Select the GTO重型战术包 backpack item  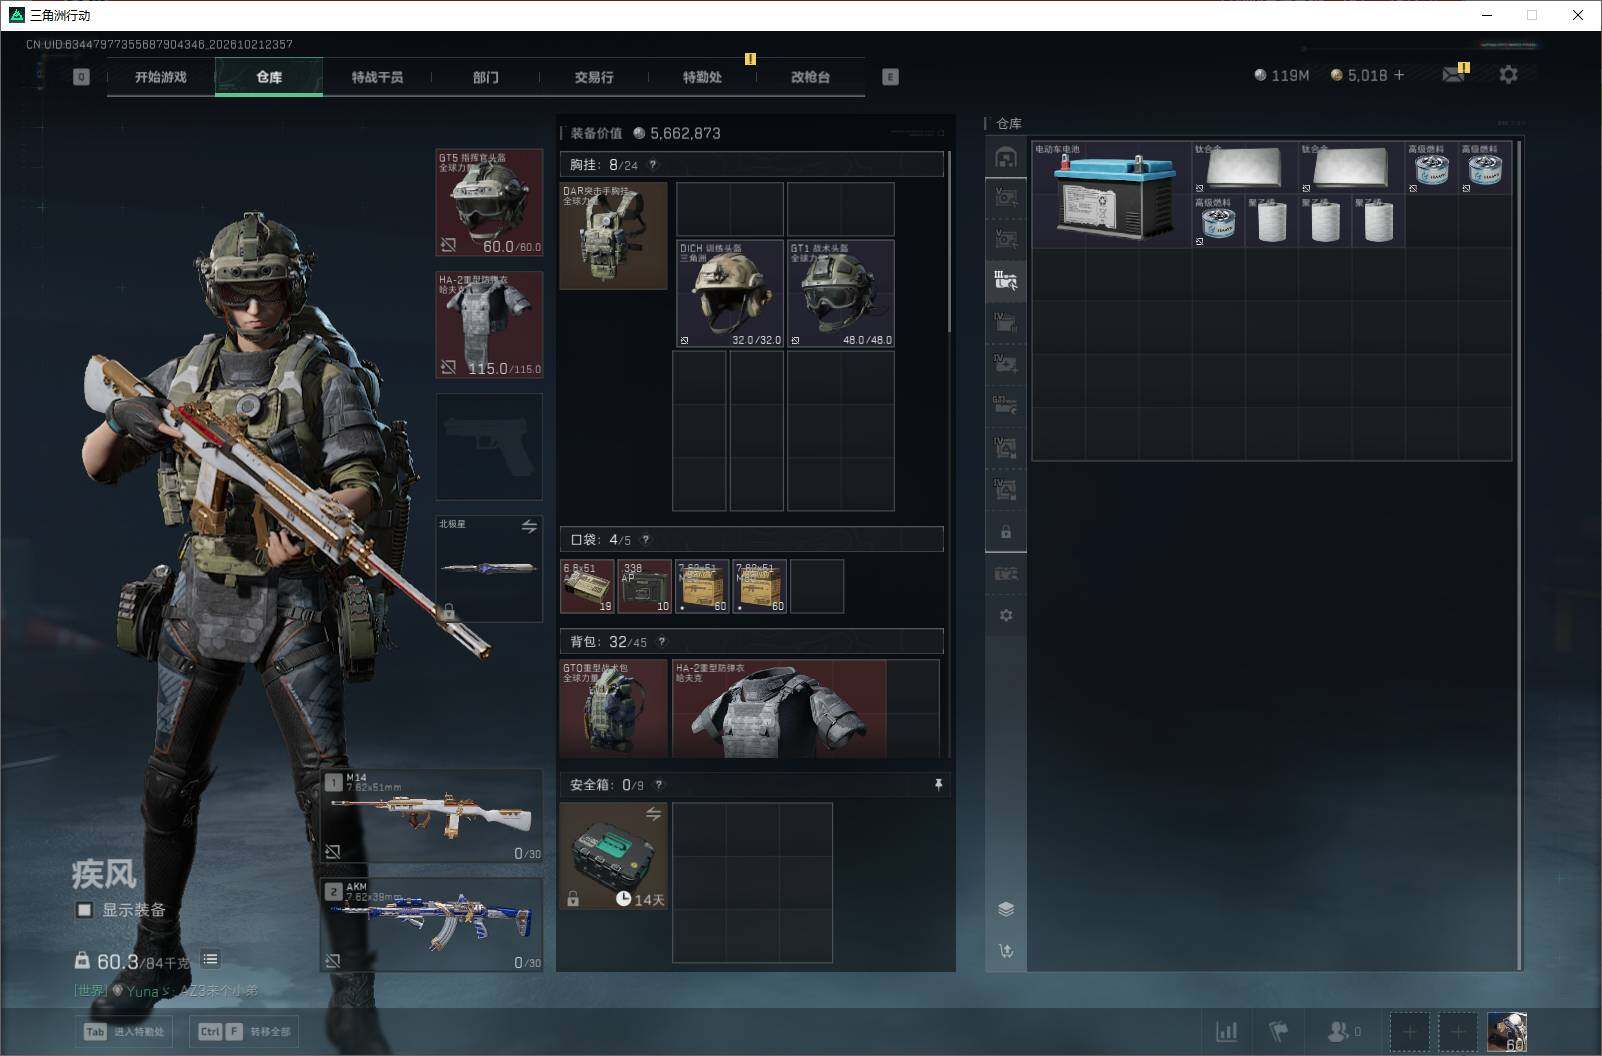(613, 708)
